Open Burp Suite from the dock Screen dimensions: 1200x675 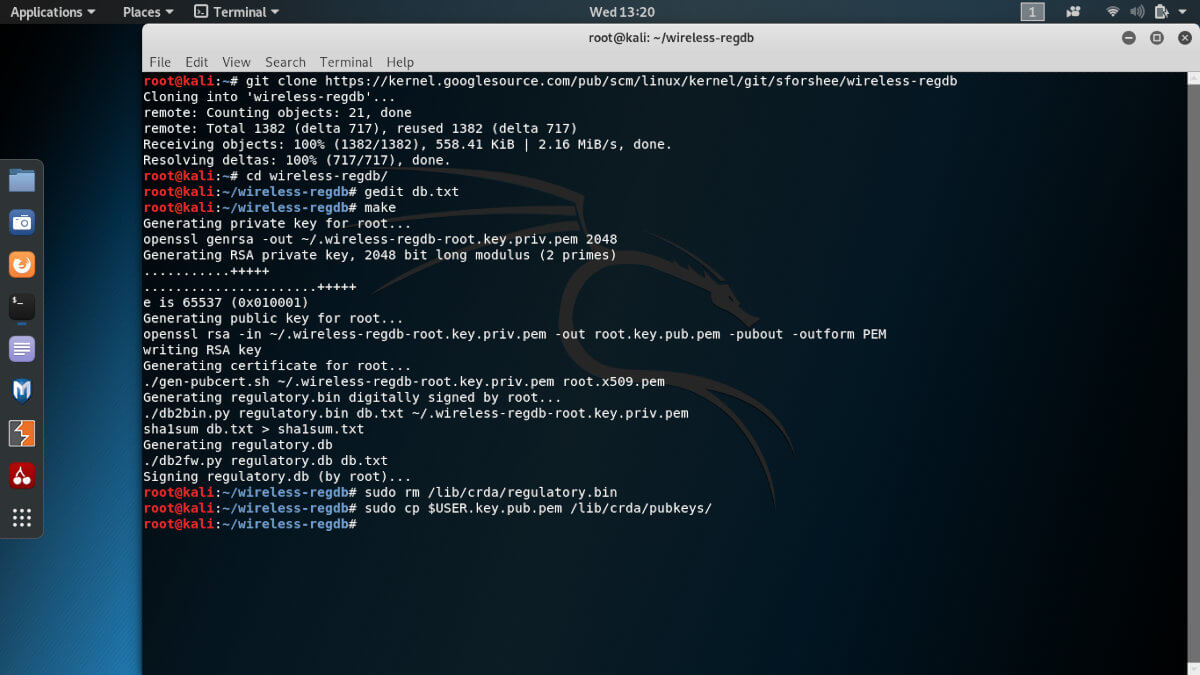[22, 433]
